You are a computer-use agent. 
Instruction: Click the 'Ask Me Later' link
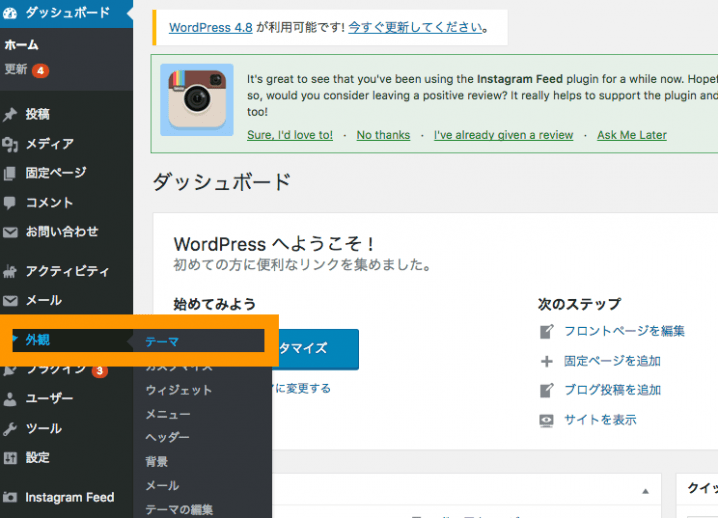[x=632, y=135]
